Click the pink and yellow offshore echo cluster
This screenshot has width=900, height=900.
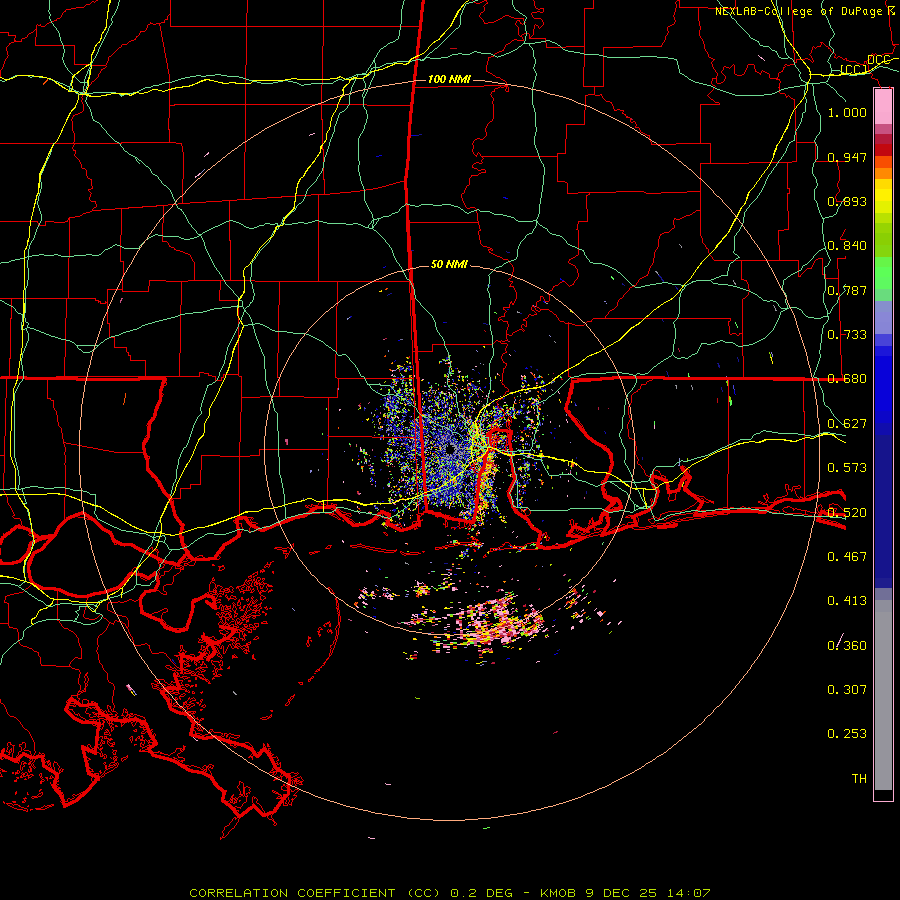click(x=494, y=622)
